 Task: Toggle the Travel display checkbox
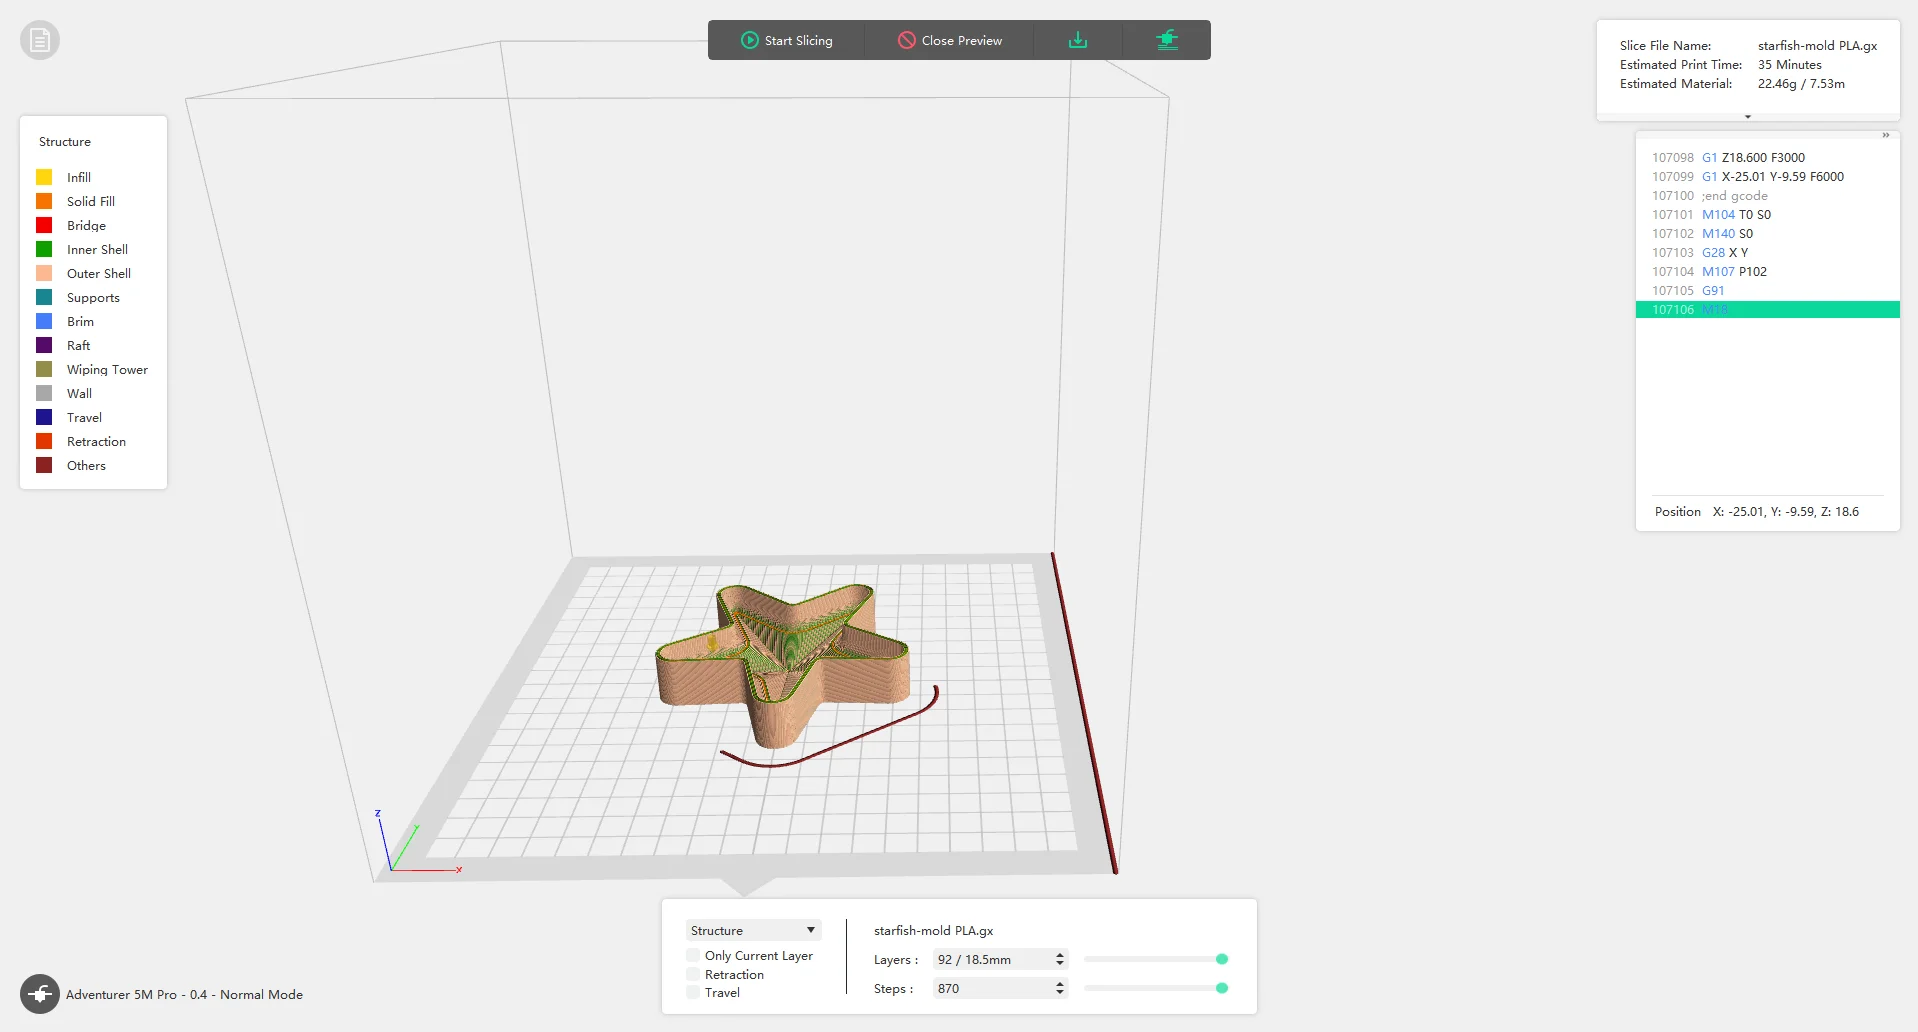point(693,992)
